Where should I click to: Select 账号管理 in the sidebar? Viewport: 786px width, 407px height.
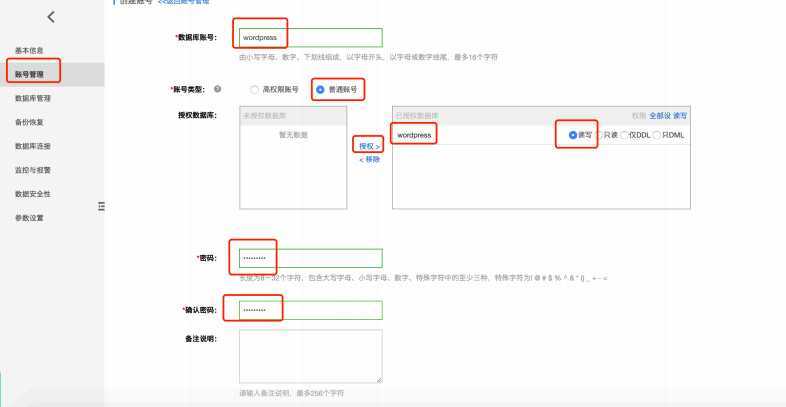29,75
